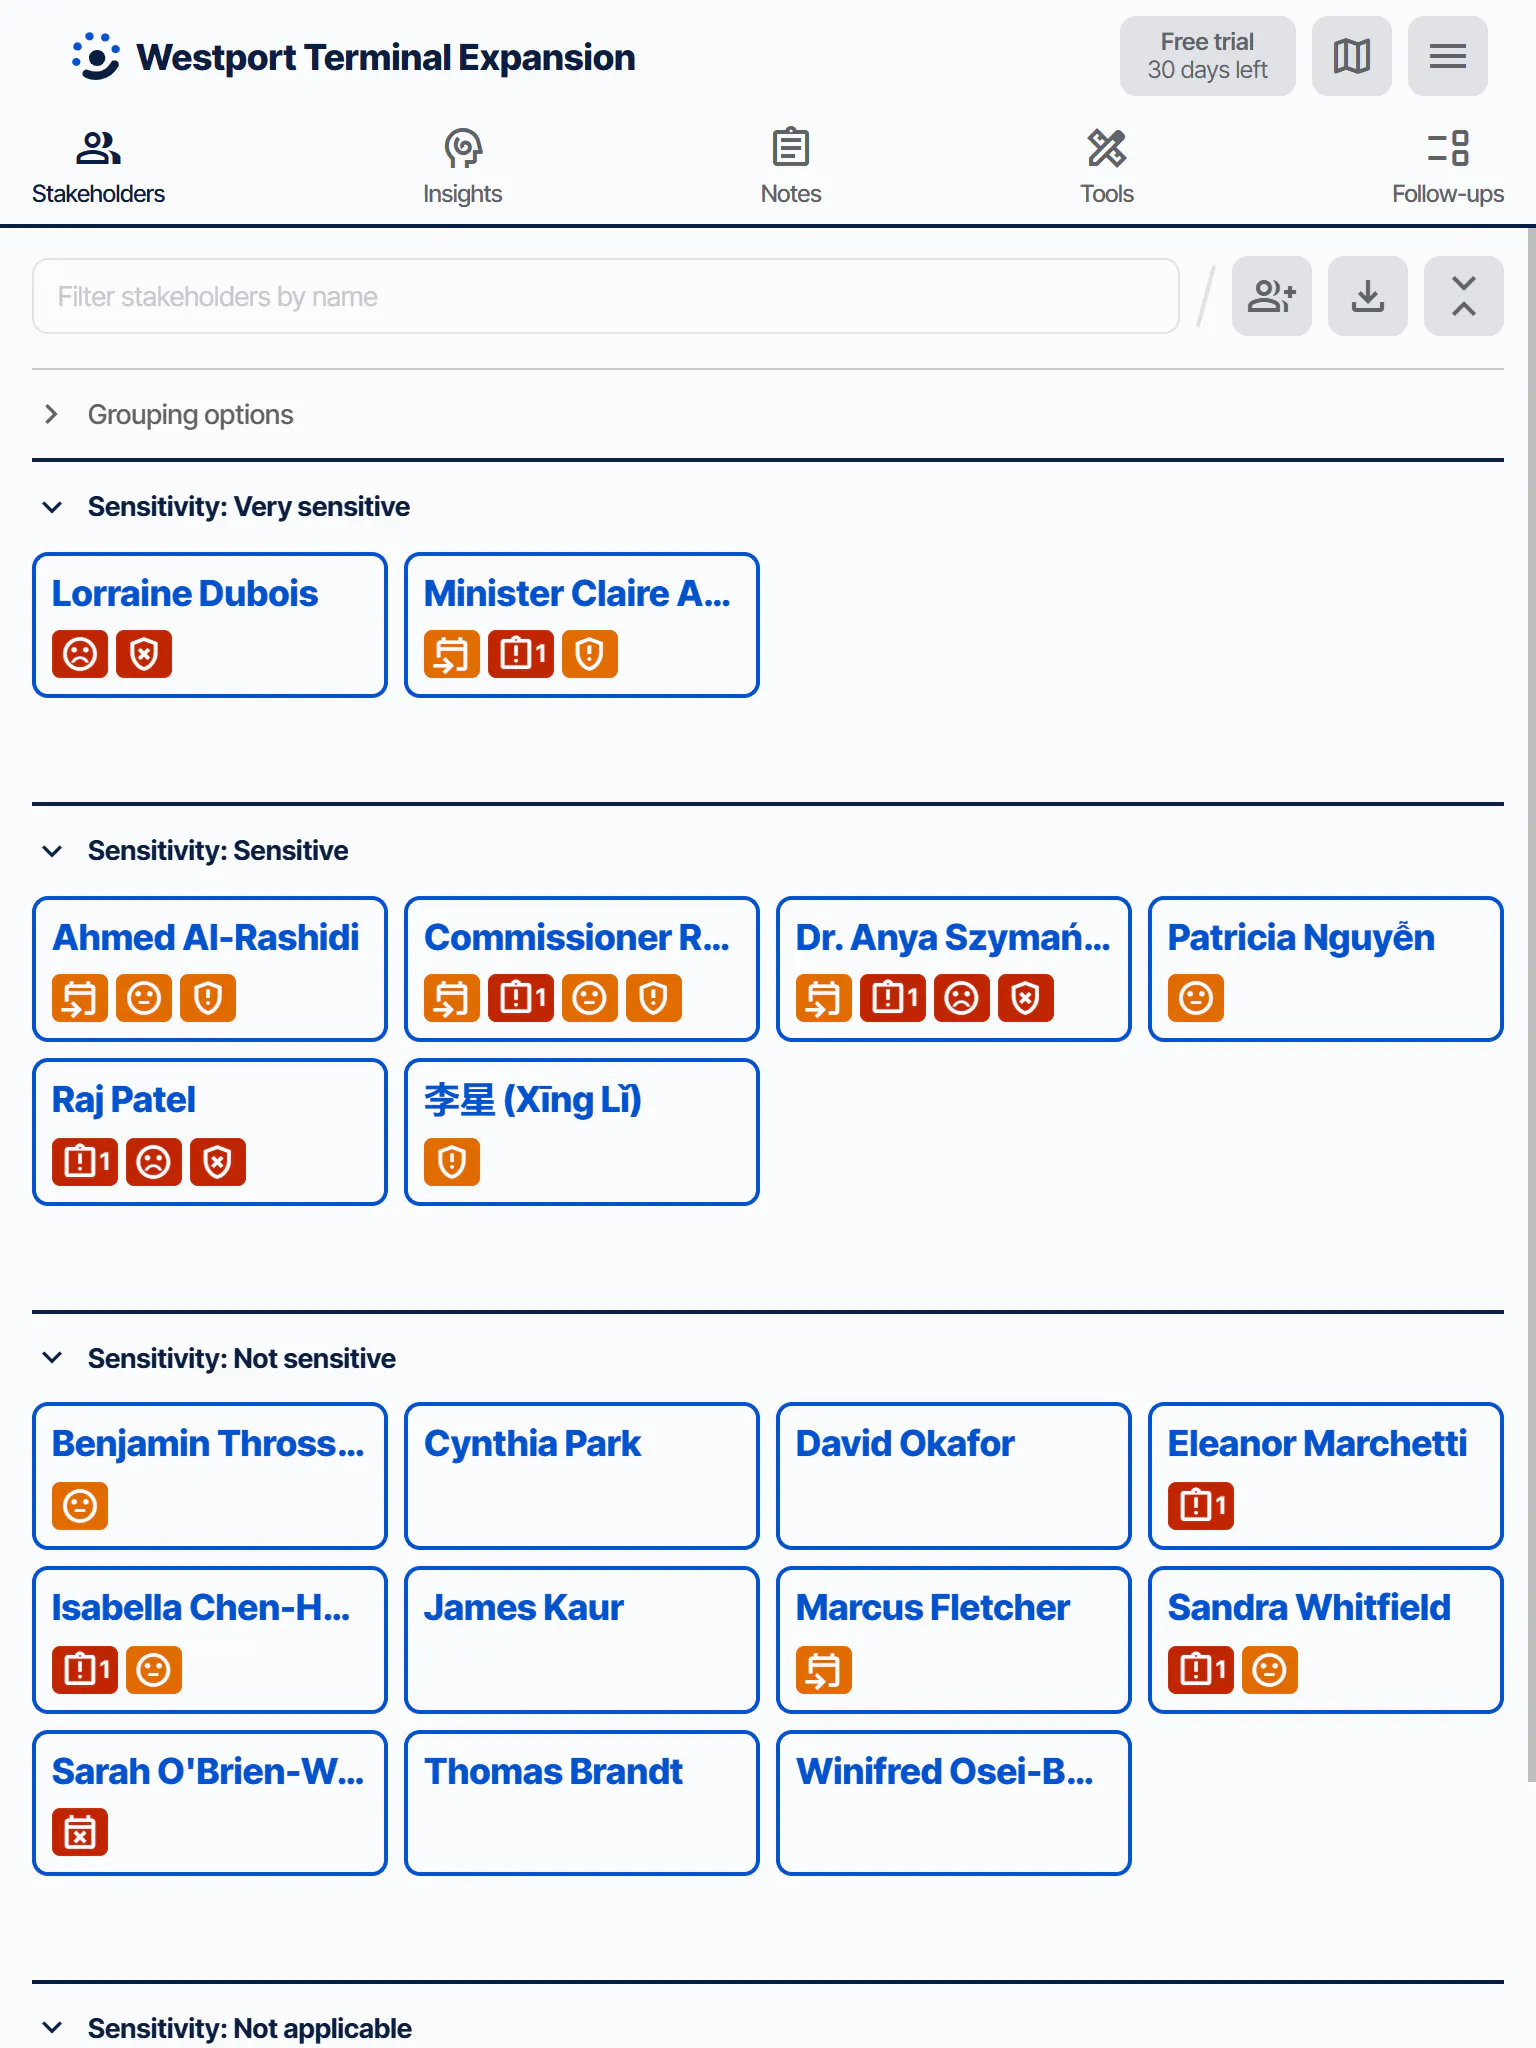Open Raj Patel's stakeholder name
Image resolution: width=1536 pixels, height=2048 pixels.
tap(124, 1100)
